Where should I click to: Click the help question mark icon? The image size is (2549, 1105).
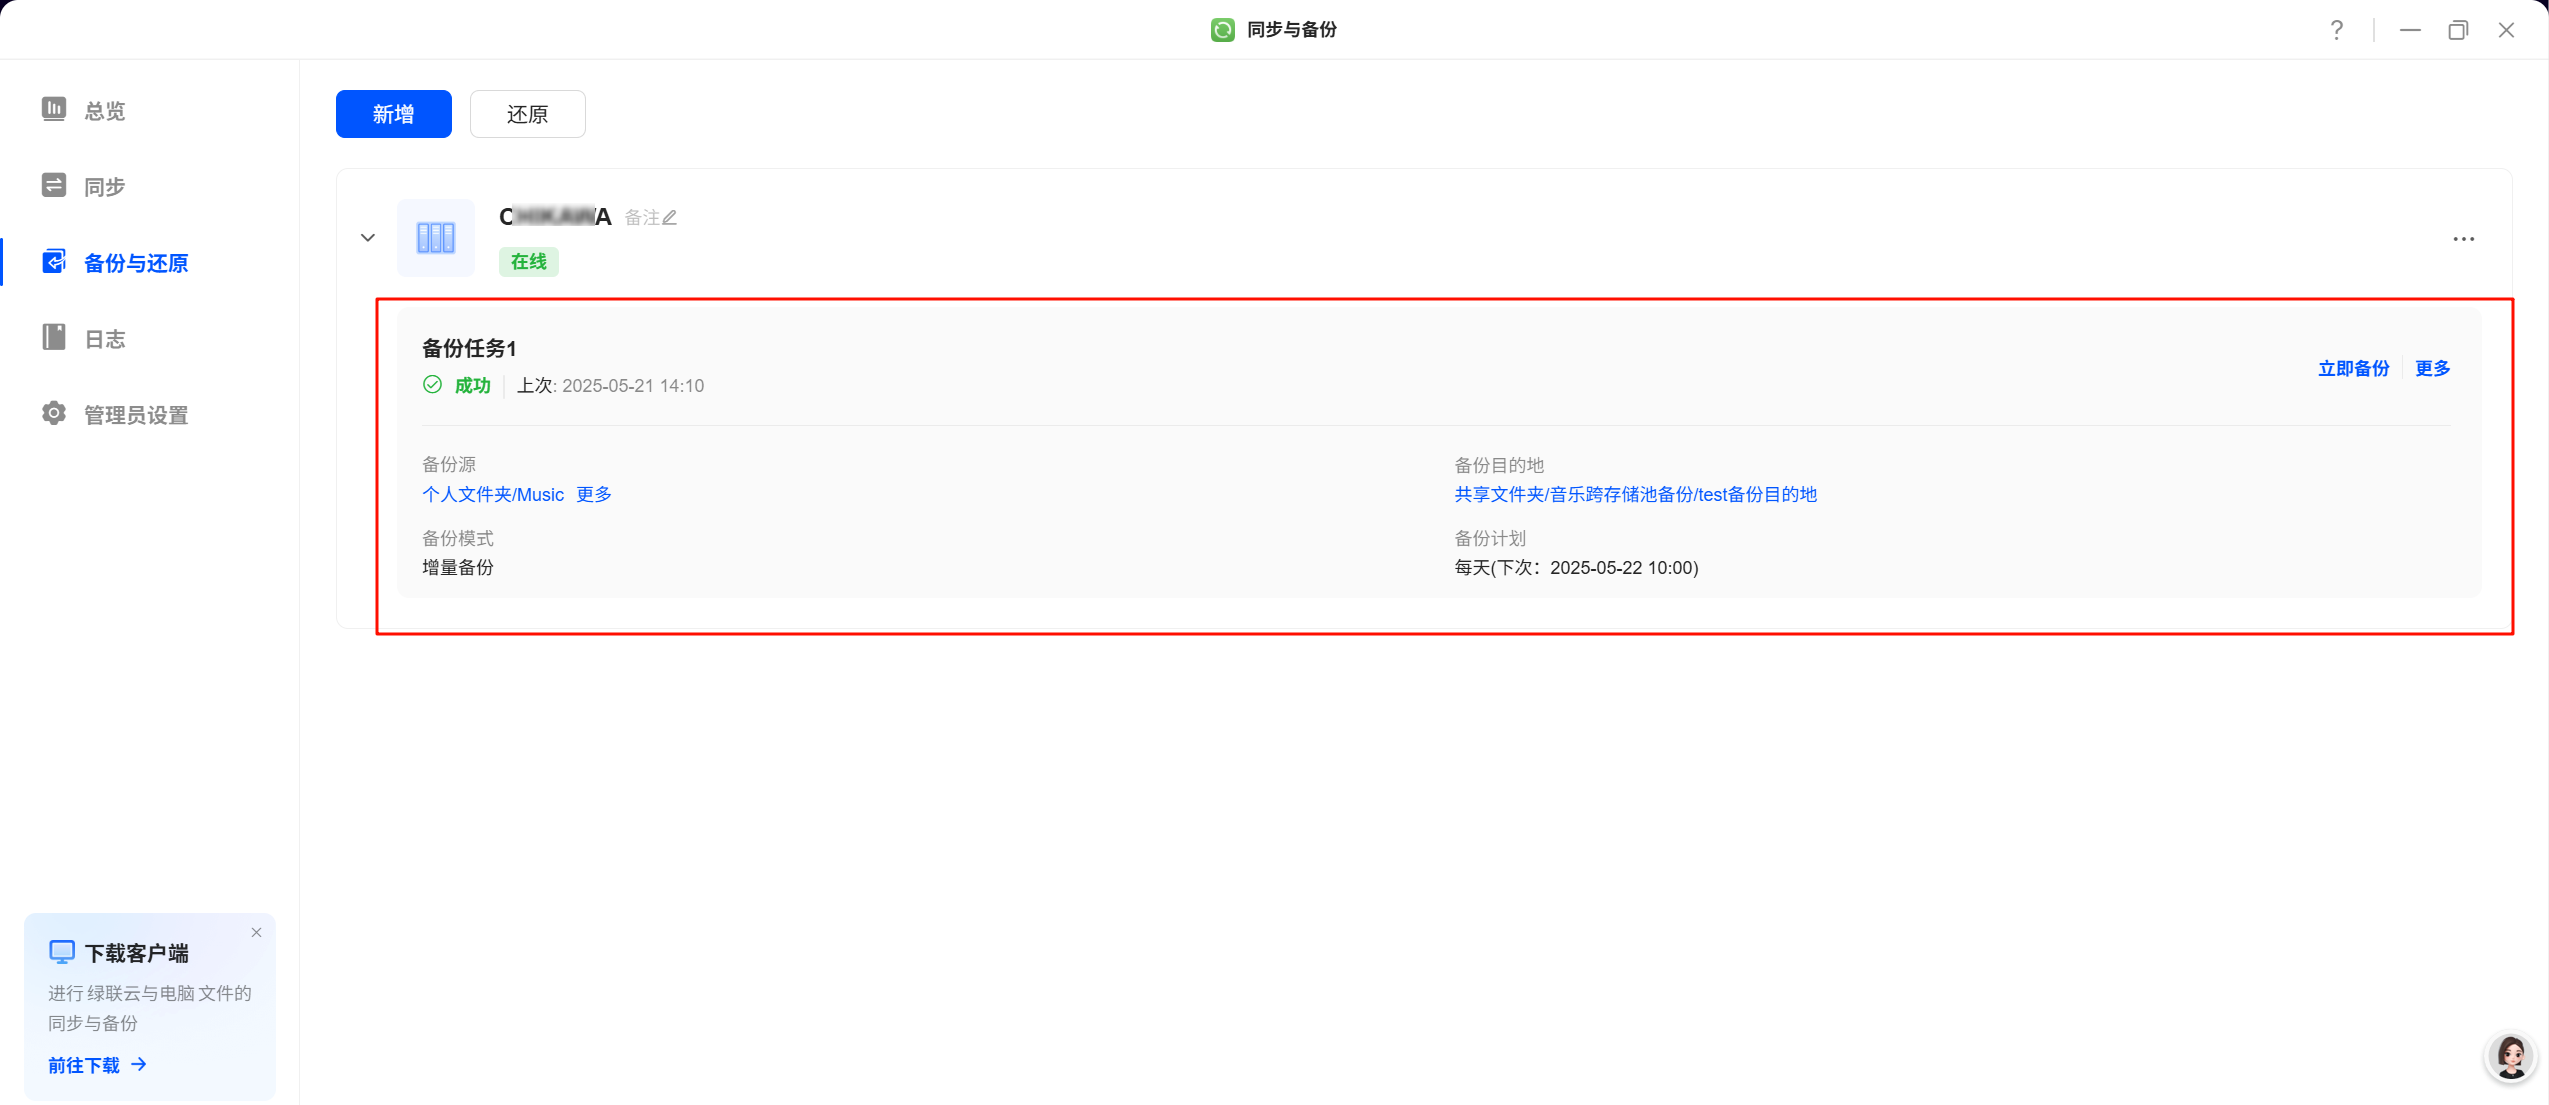click(2336, 30)
